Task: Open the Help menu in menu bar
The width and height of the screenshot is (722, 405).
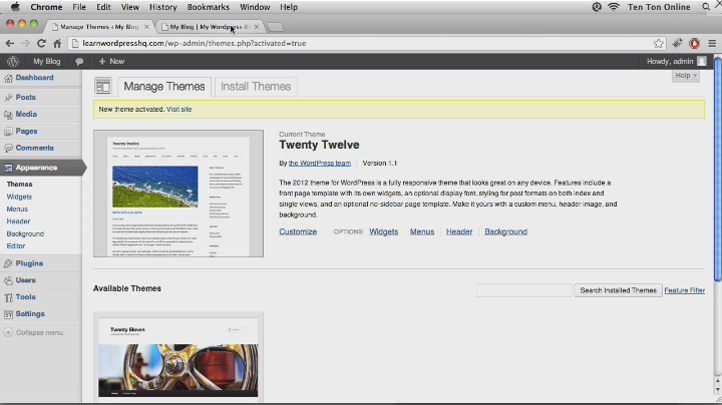Action: [x=289, y=7]
